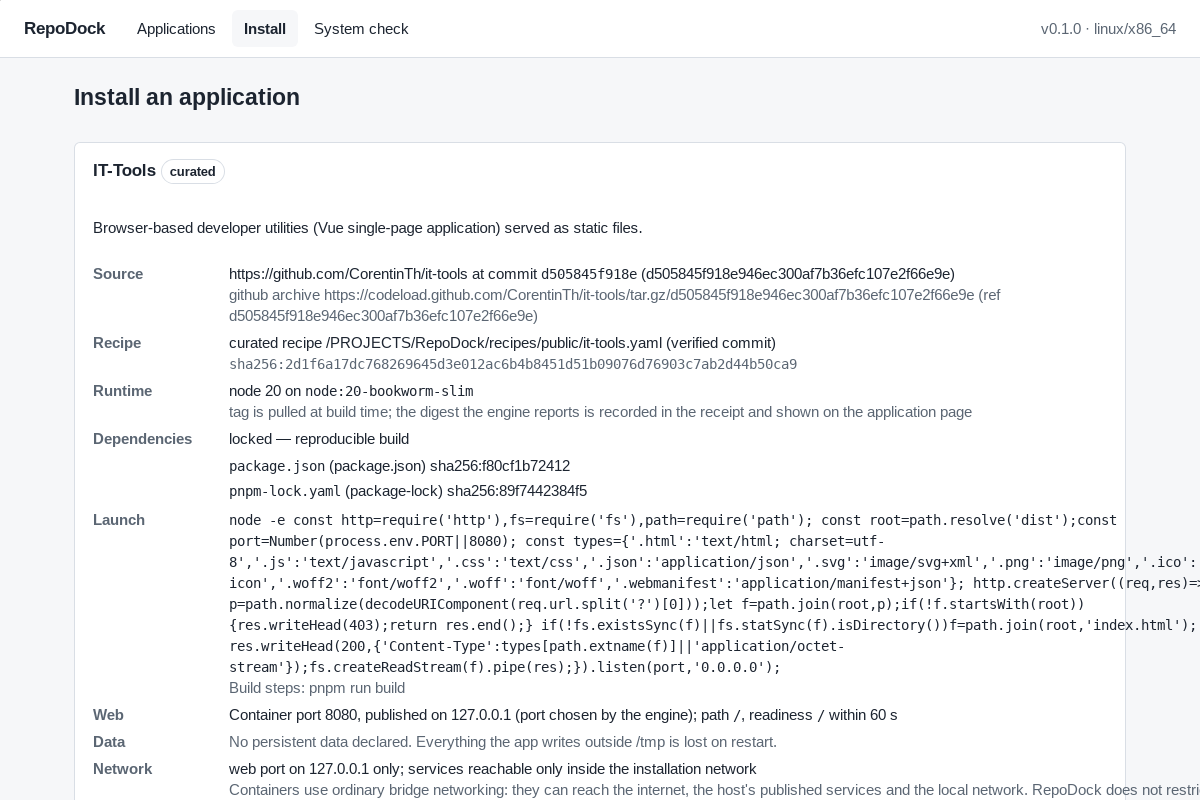This screenshot has width=1200, height=800.
Task: Click the version text v0.1.0 · linux/x86_64
Action: coord(1108,29)
